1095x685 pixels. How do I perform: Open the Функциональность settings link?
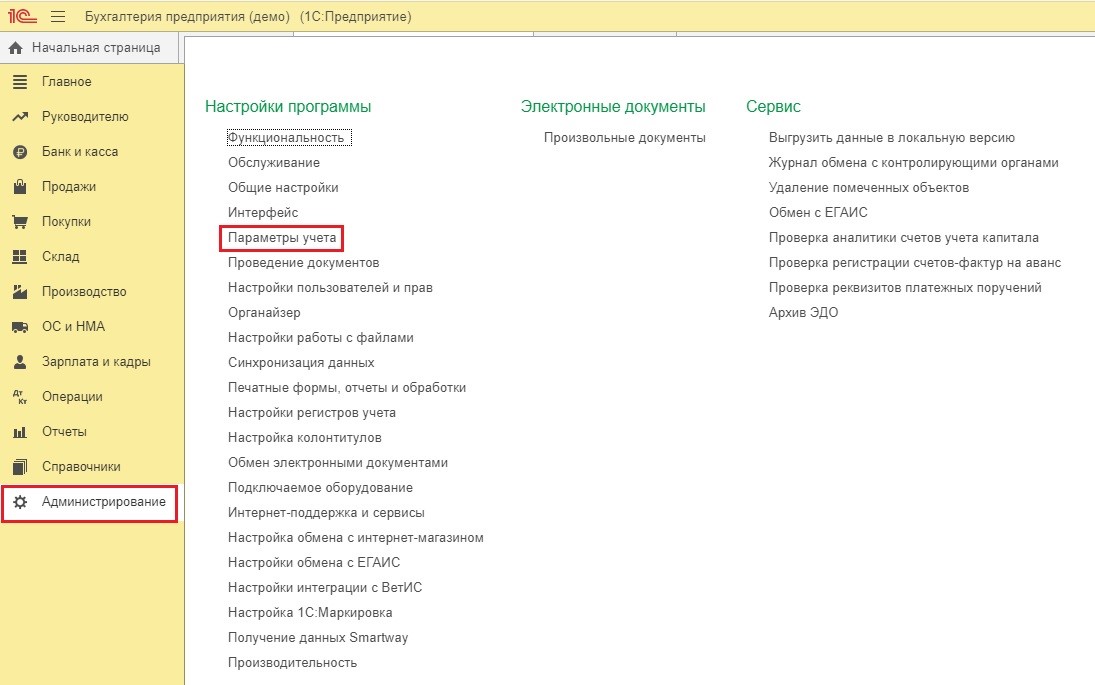tap(286, 138)
